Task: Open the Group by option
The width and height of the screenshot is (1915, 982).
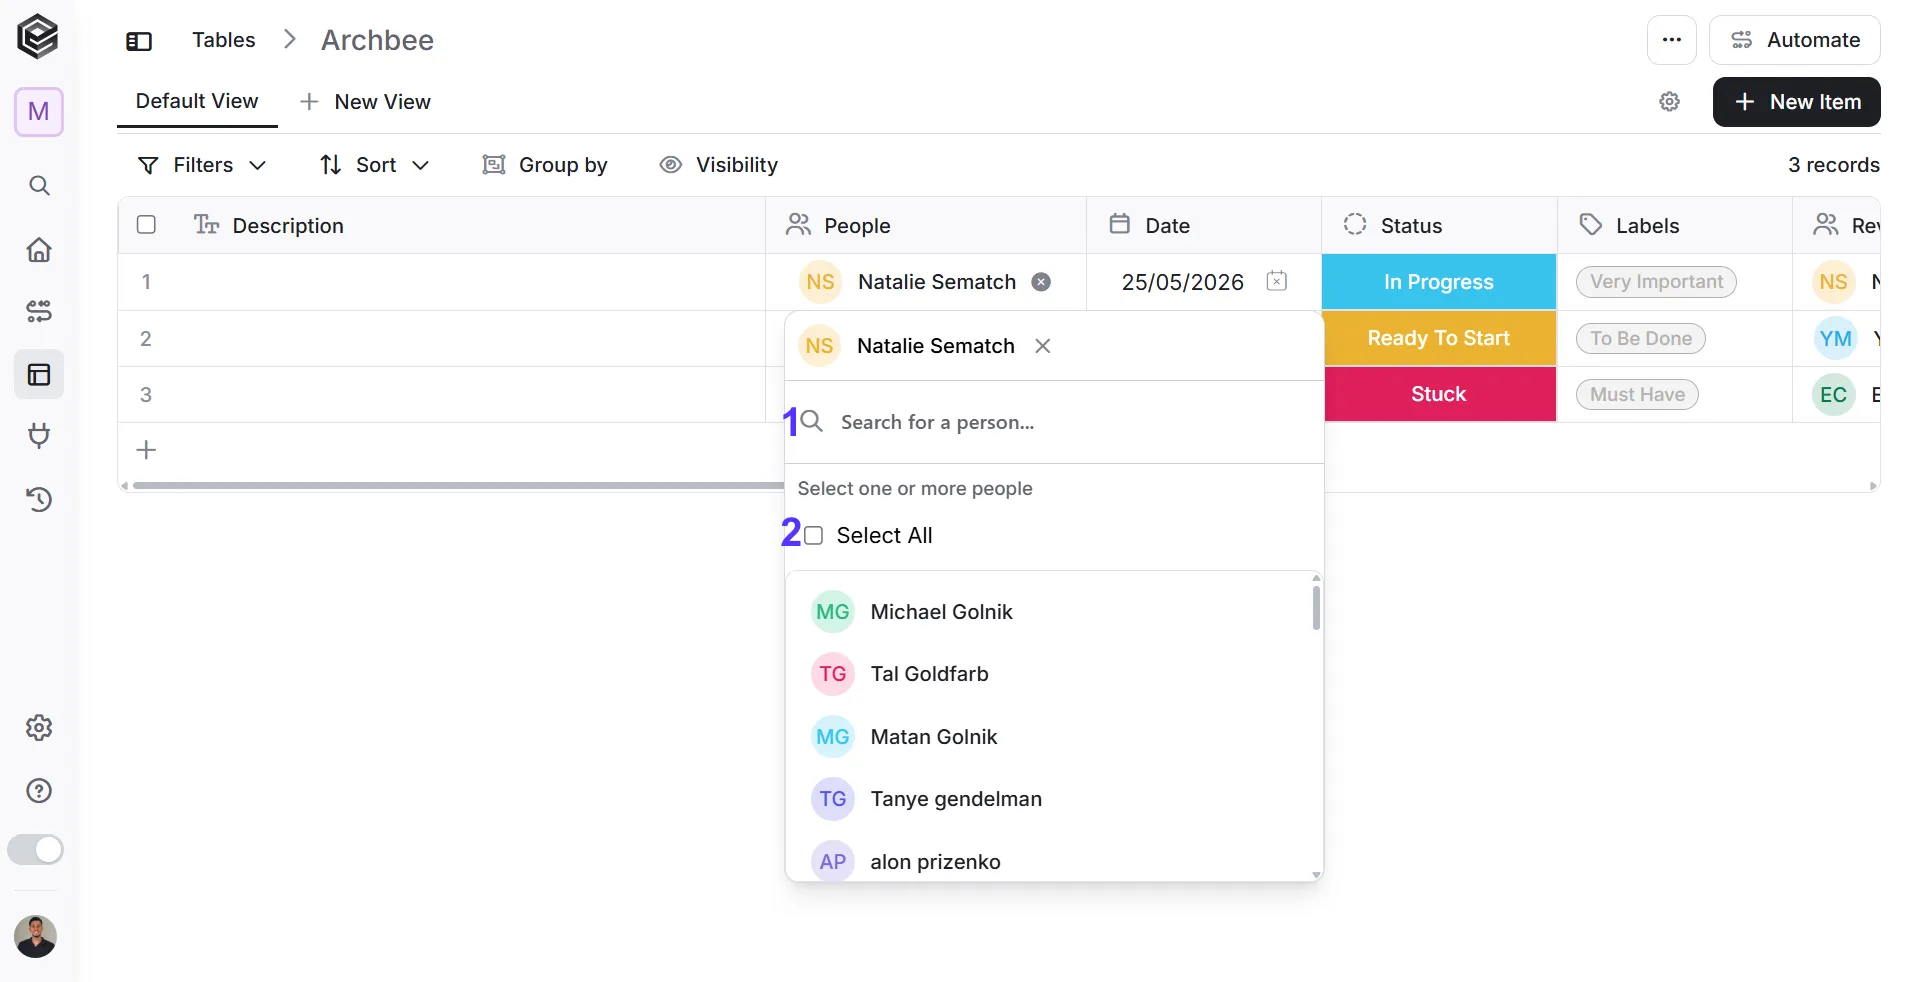Action: click(545, 165)
